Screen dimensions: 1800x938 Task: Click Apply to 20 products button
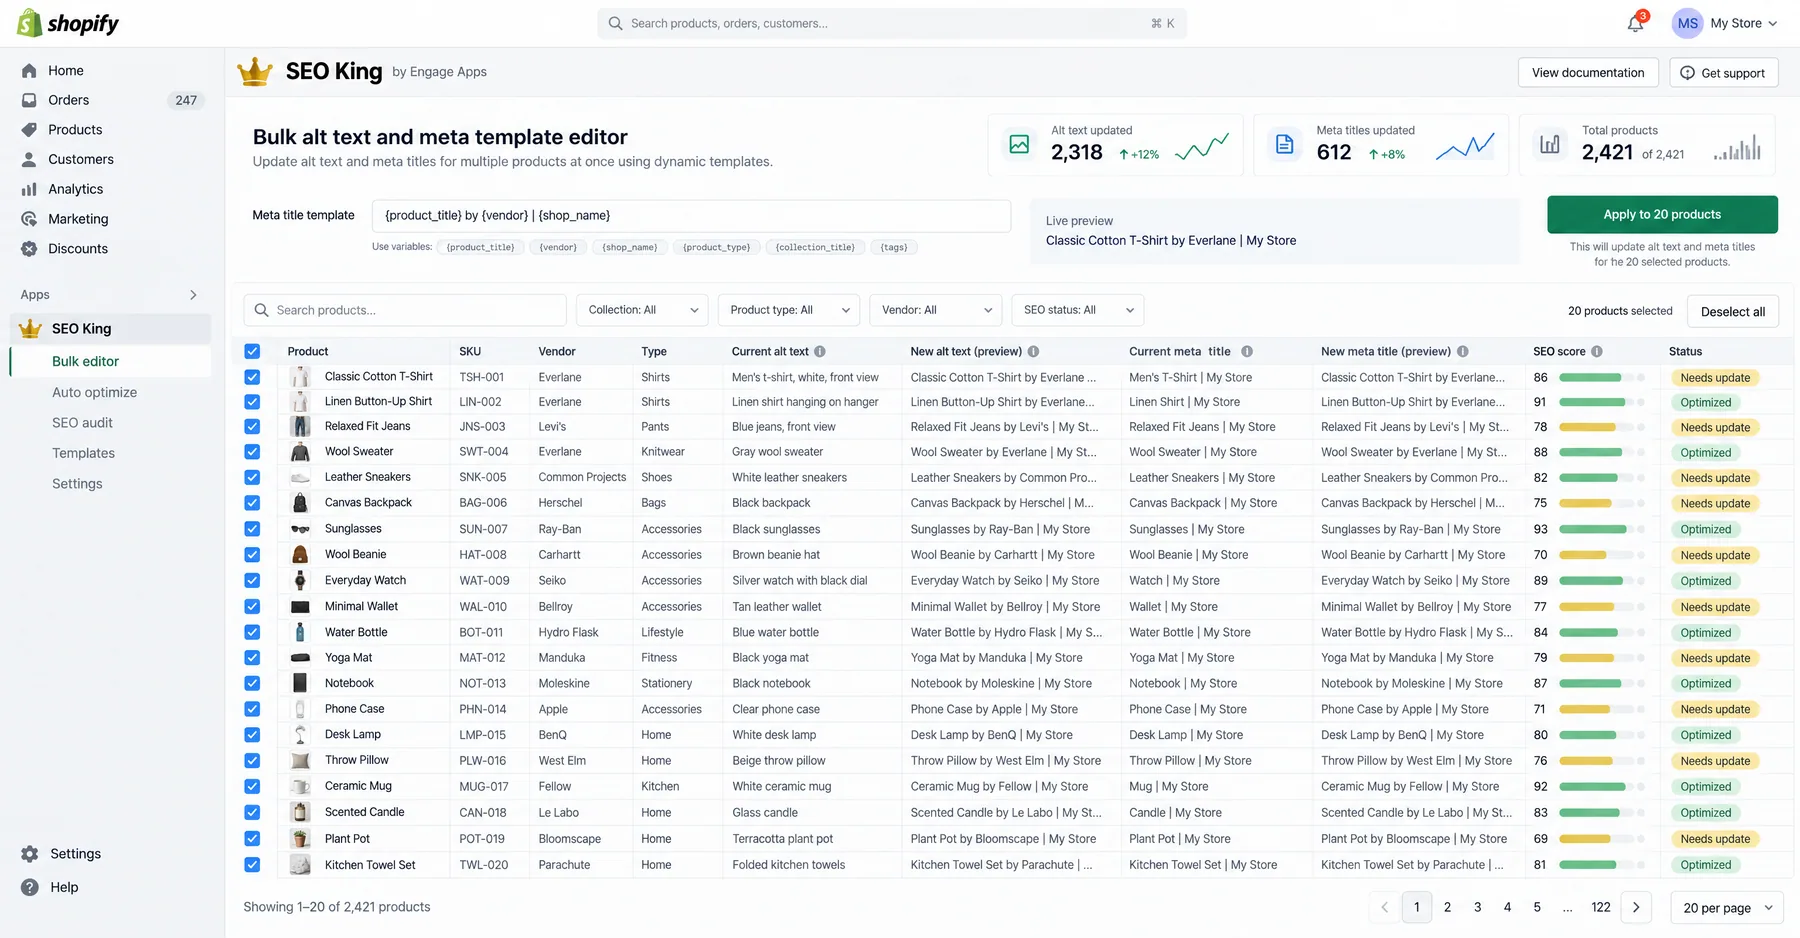coord(1662,215)
